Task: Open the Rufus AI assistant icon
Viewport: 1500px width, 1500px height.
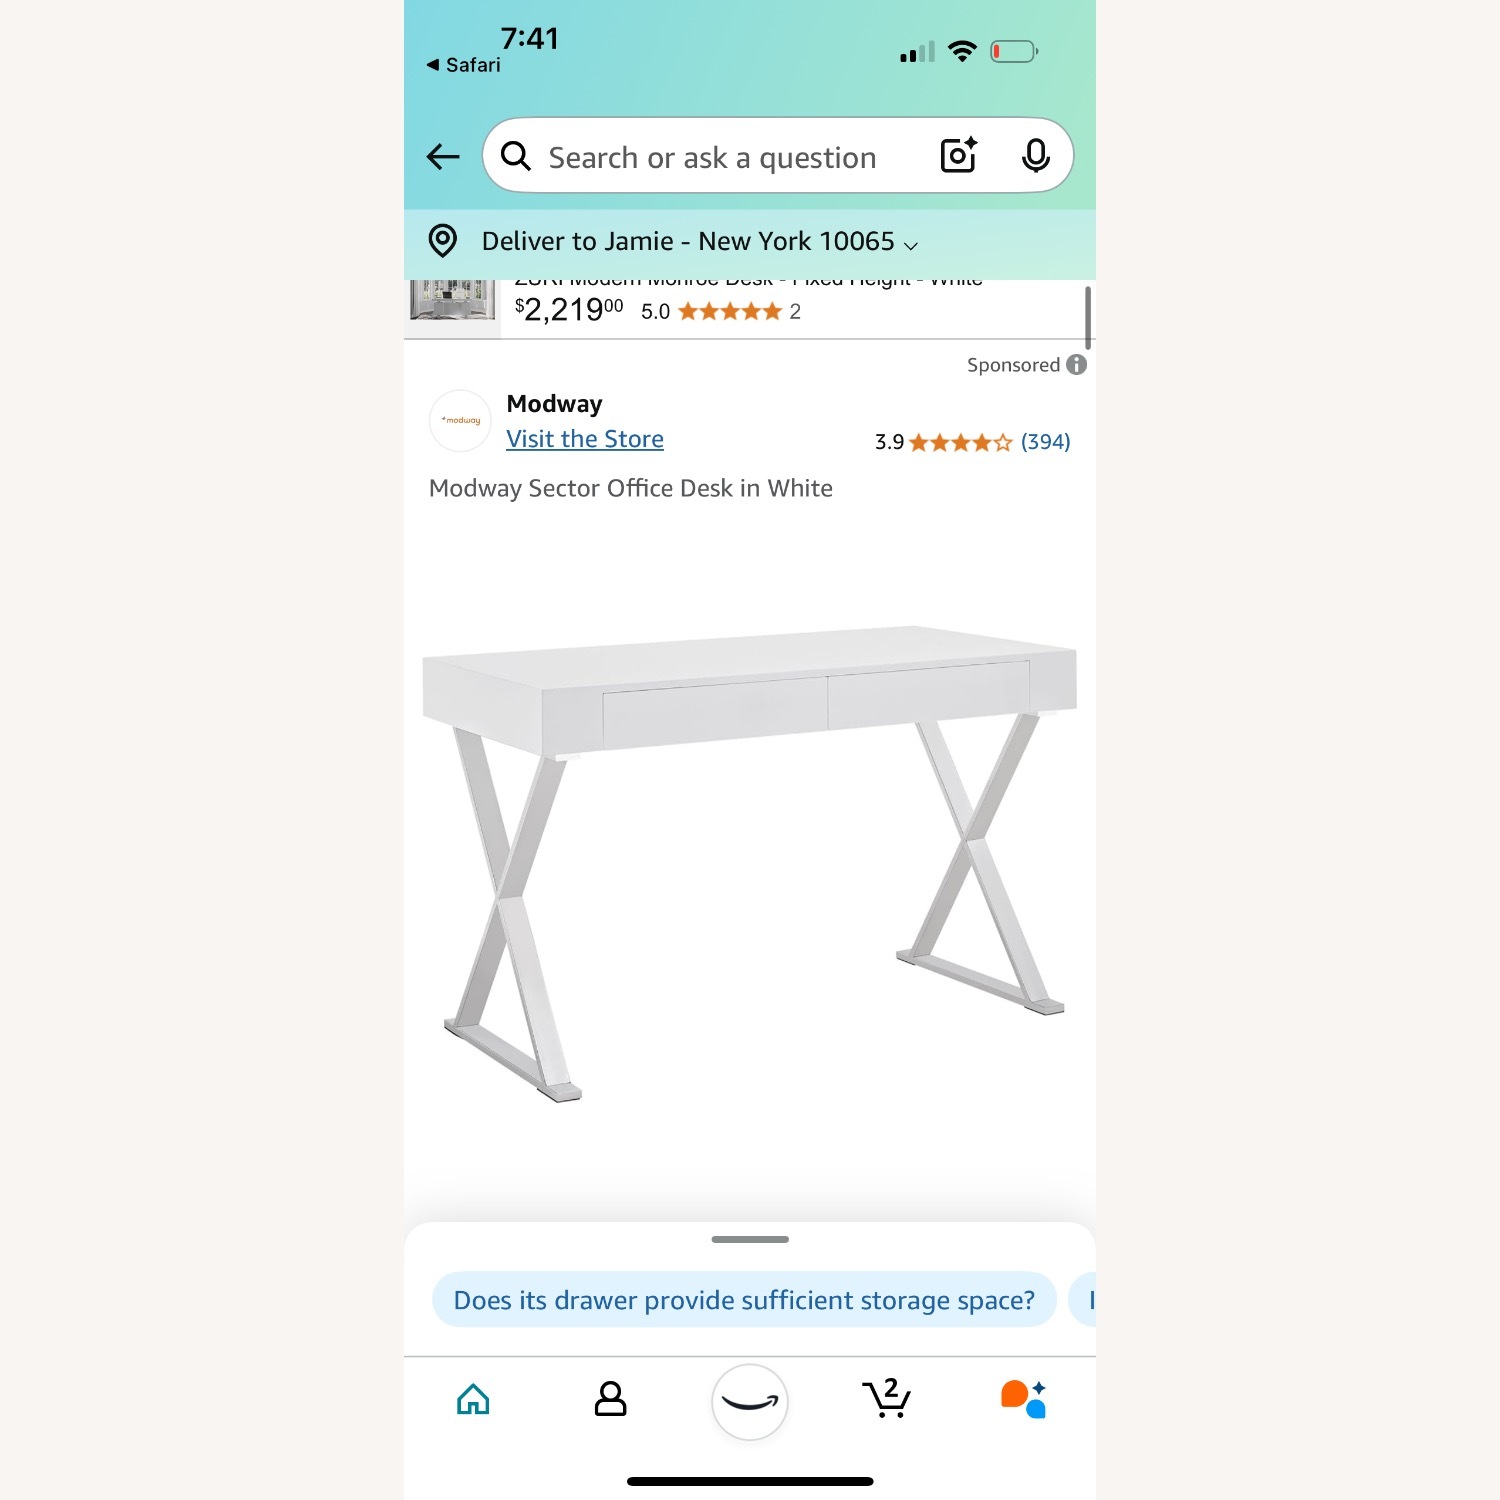Action: [x=1023, y=1399]
